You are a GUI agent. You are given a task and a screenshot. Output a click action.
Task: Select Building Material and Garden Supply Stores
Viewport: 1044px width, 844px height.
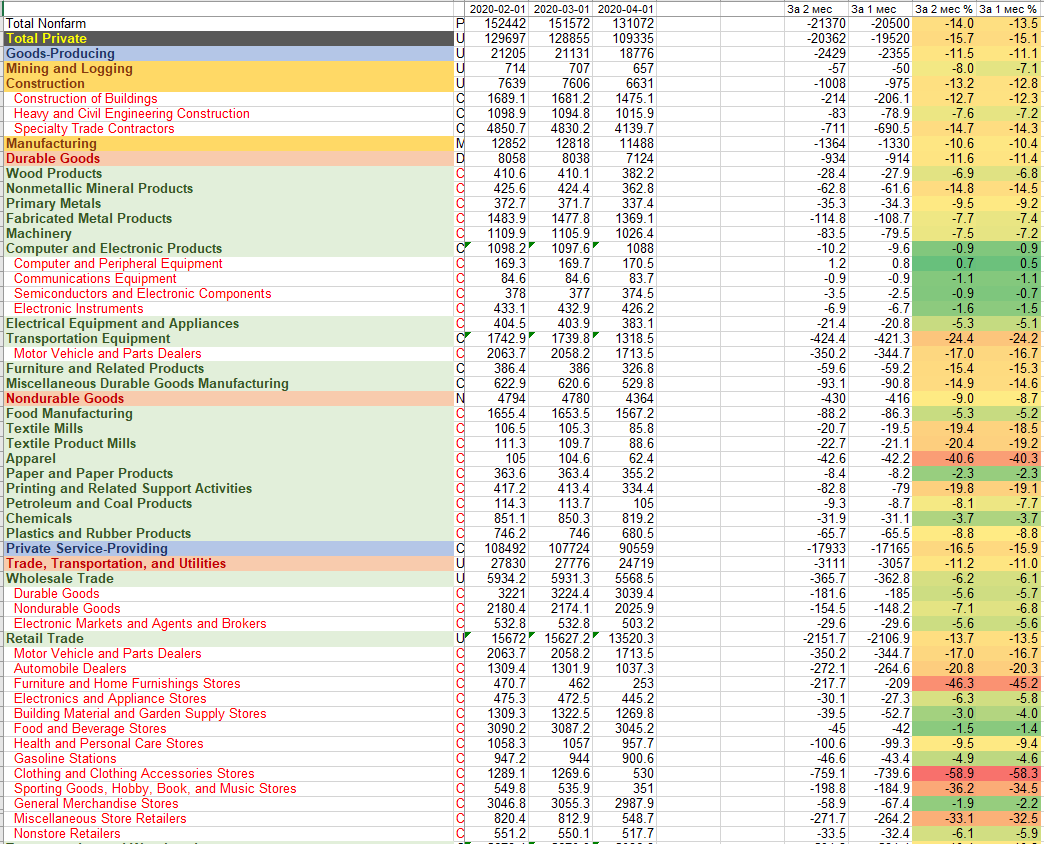[x=140, y=714]
